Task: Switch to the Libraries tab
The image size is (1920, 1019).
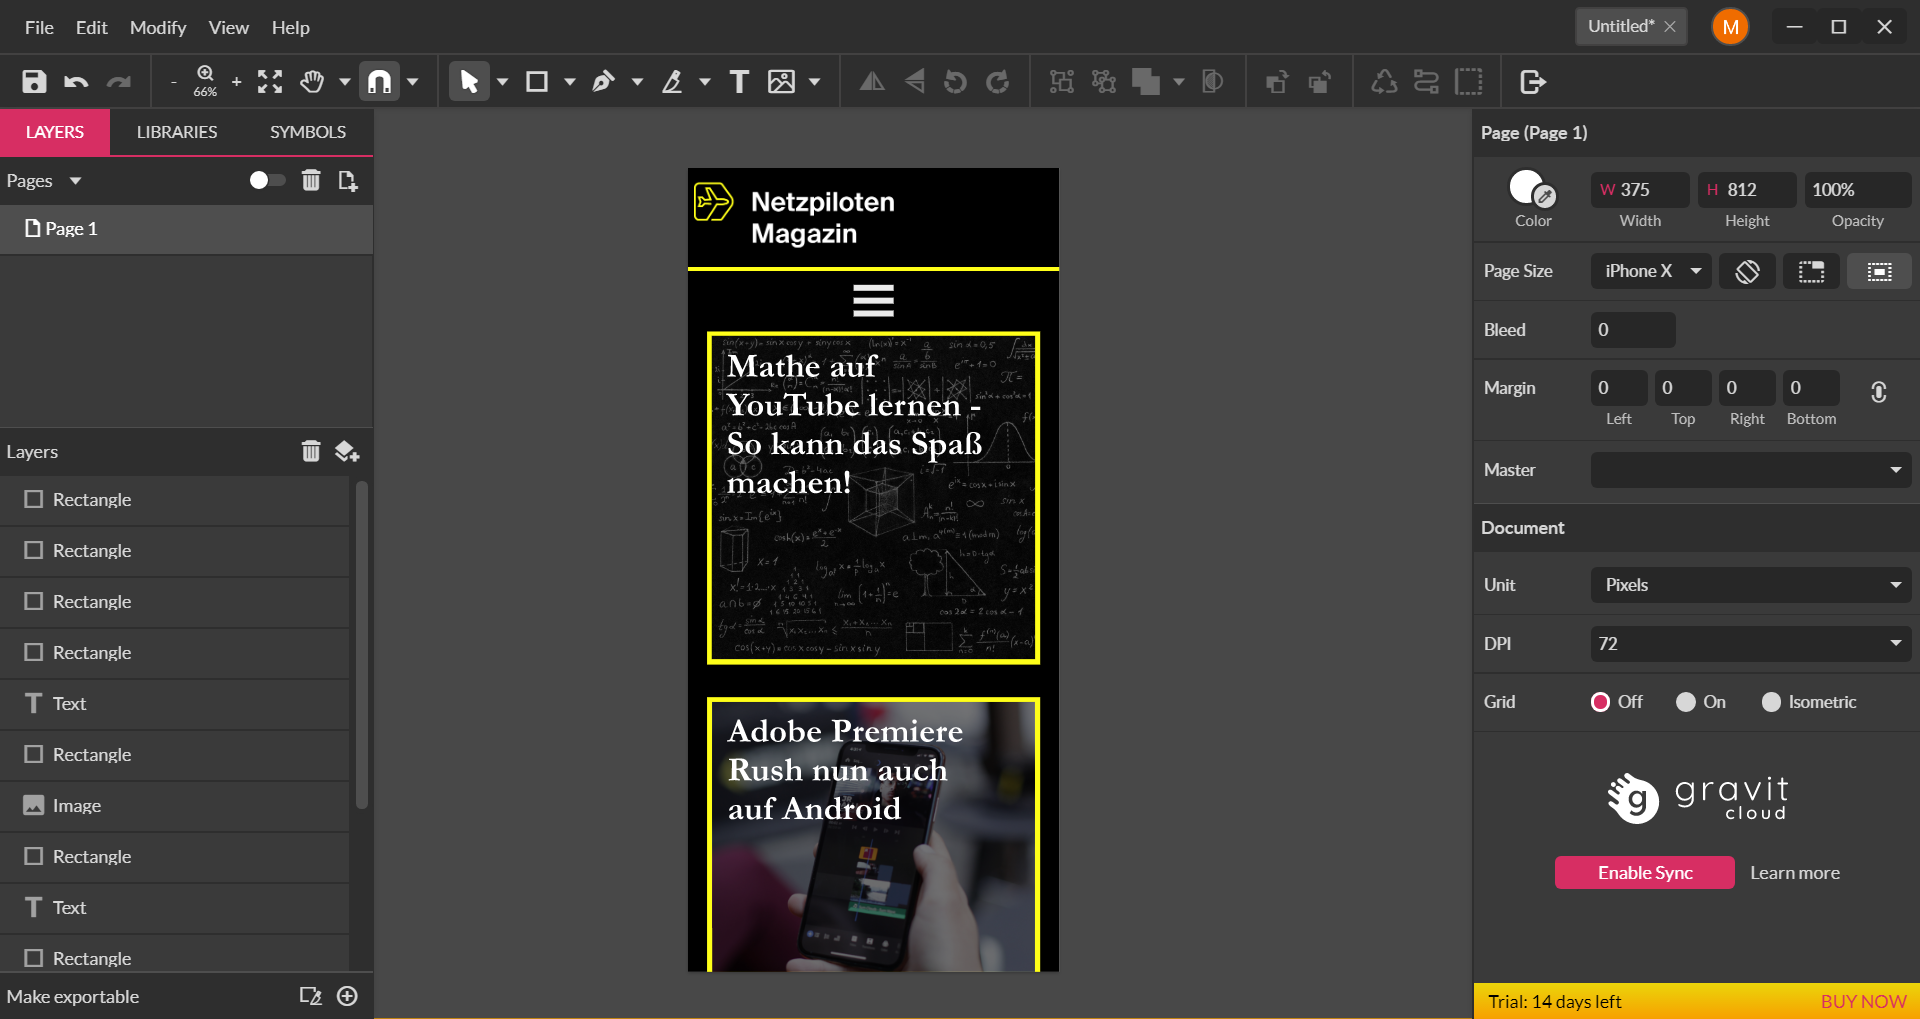Action: [x=177, y=132]
